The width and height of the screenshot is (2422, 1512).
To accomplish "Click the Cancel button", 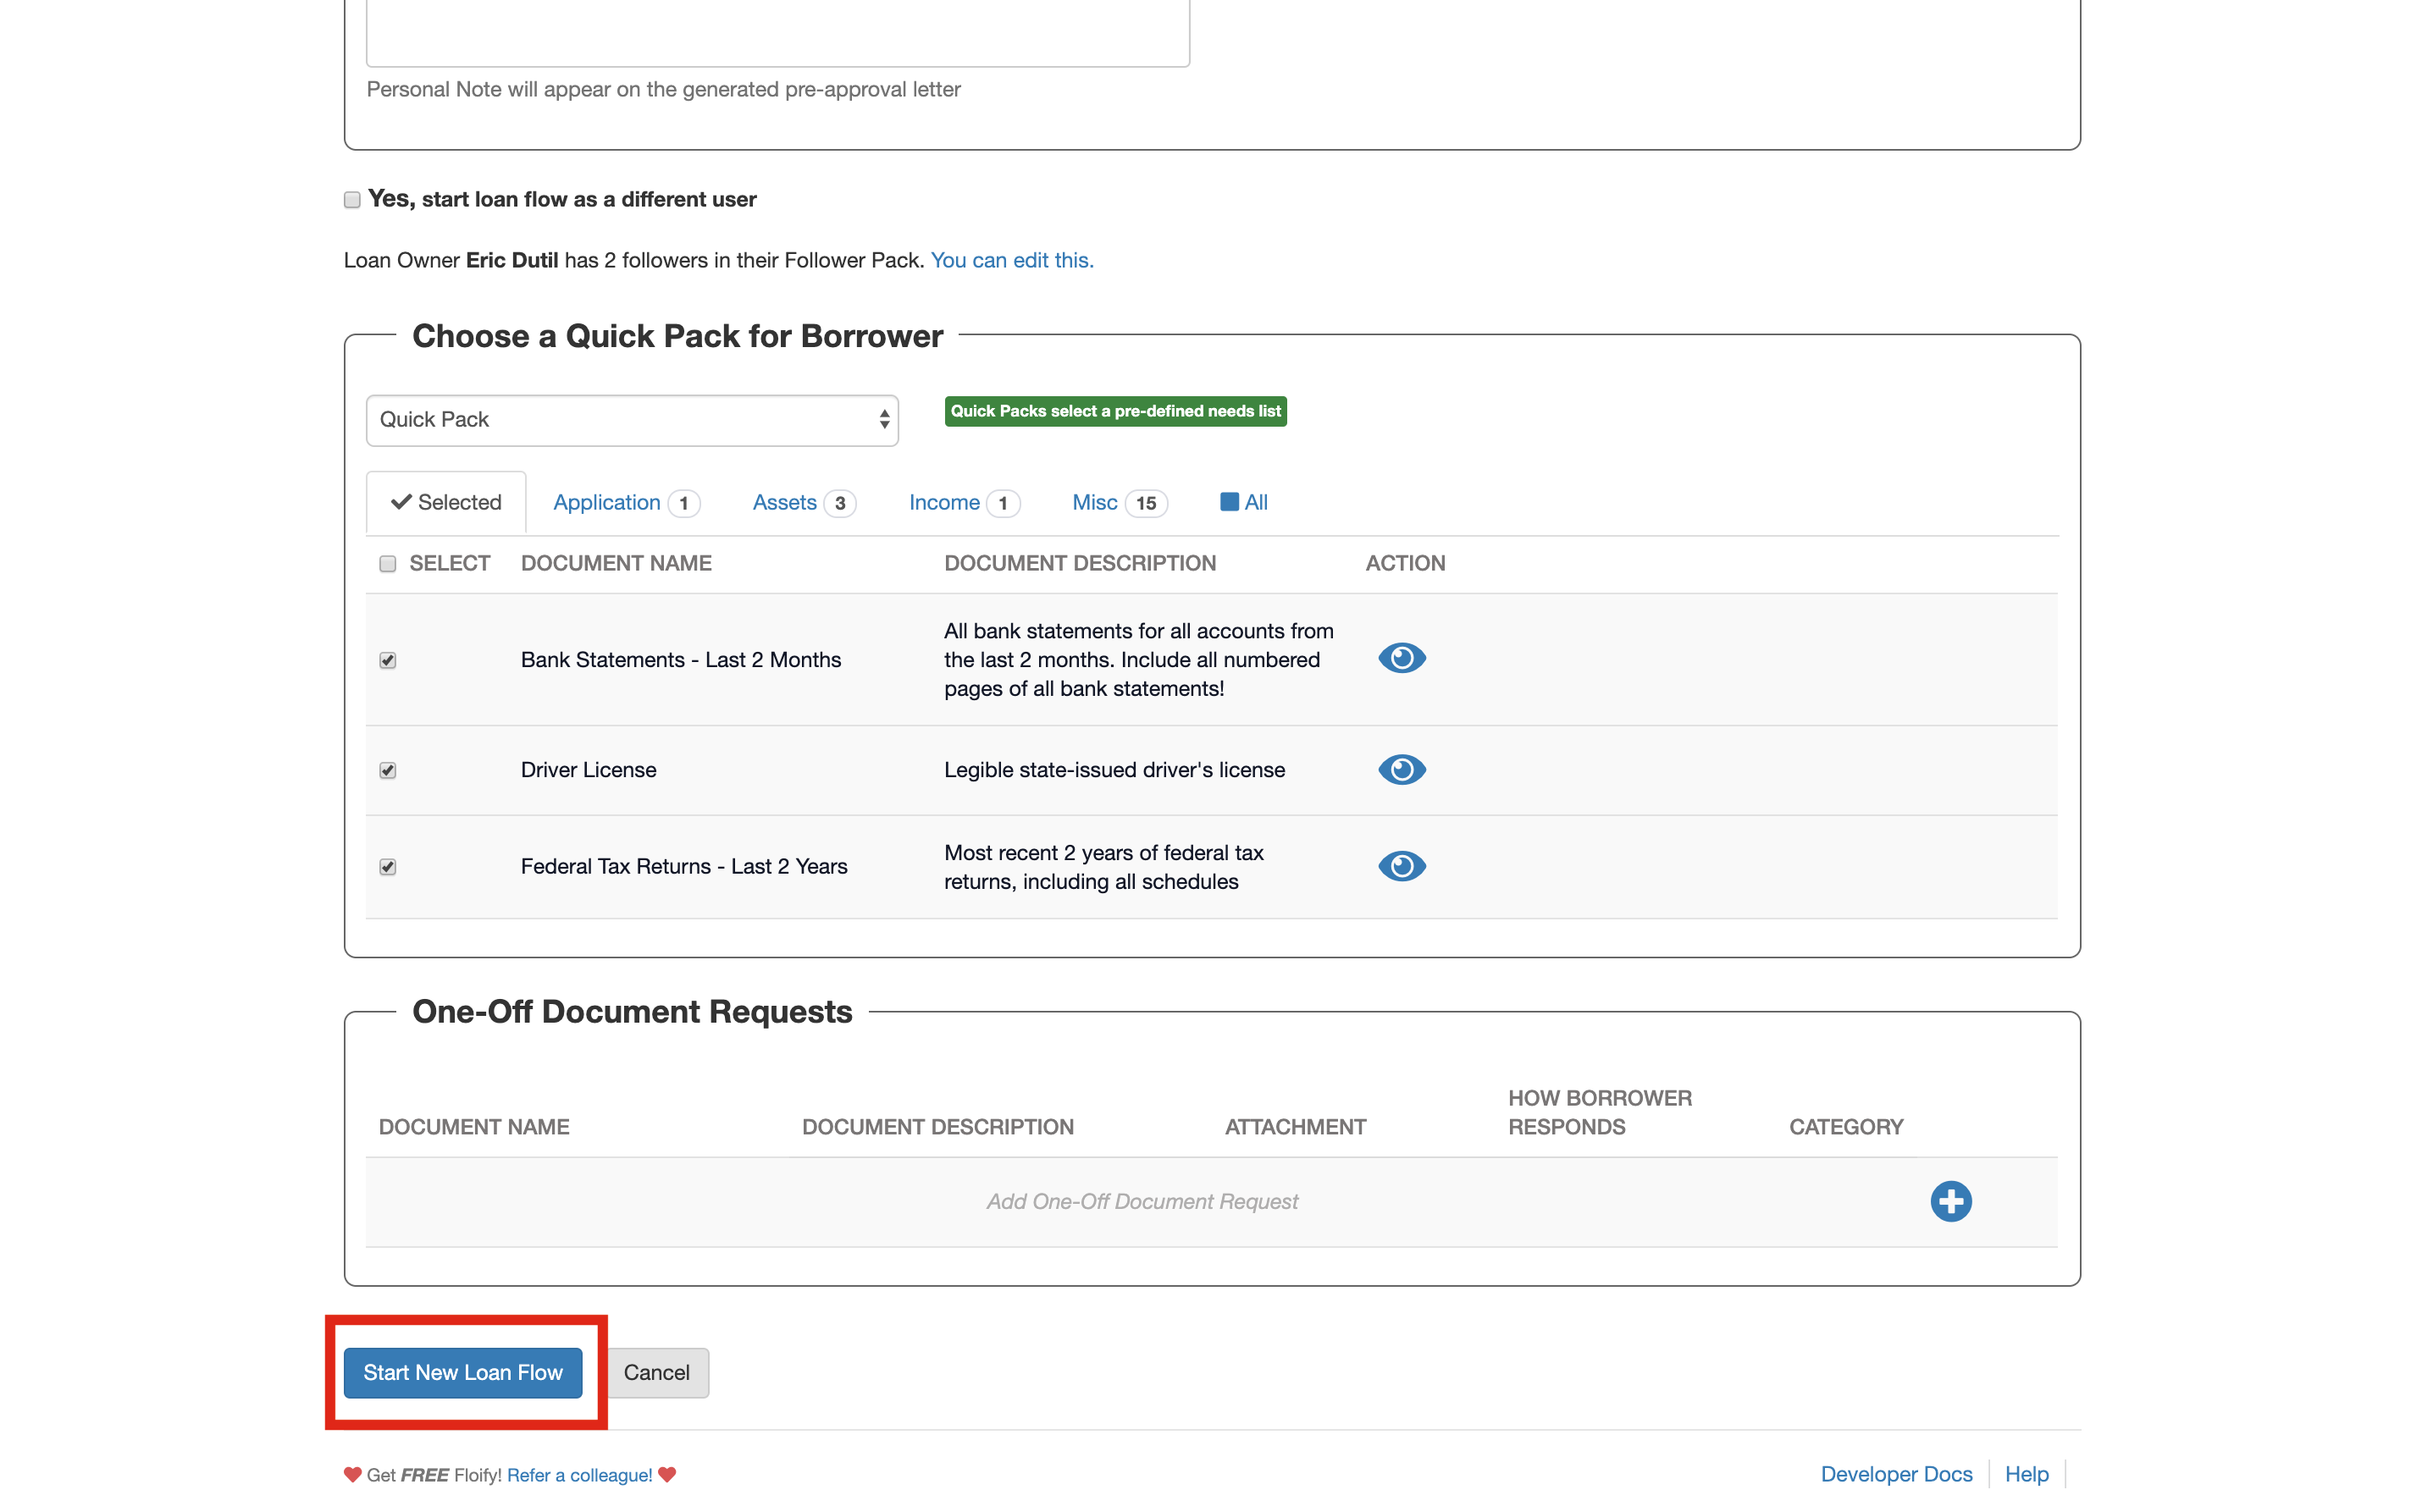I will (x=656, y=1372).
